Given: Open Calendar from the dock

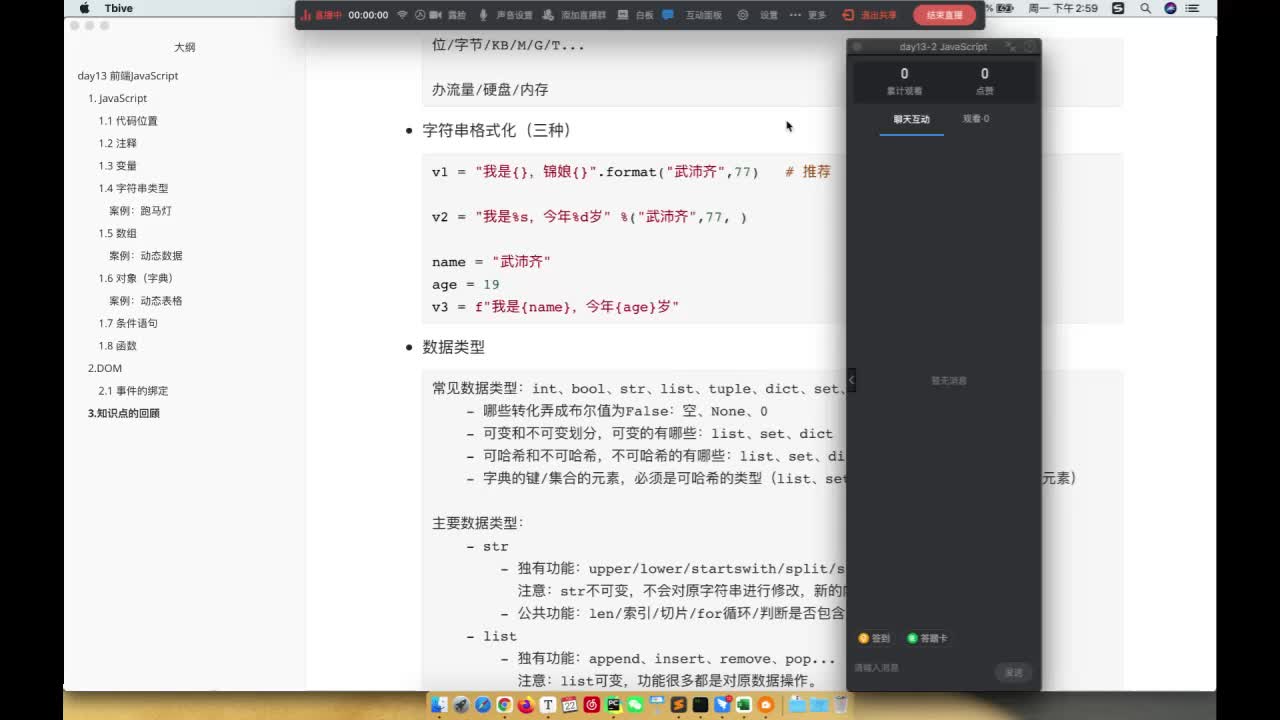Looking at the screenshot, I should [570, 704].
